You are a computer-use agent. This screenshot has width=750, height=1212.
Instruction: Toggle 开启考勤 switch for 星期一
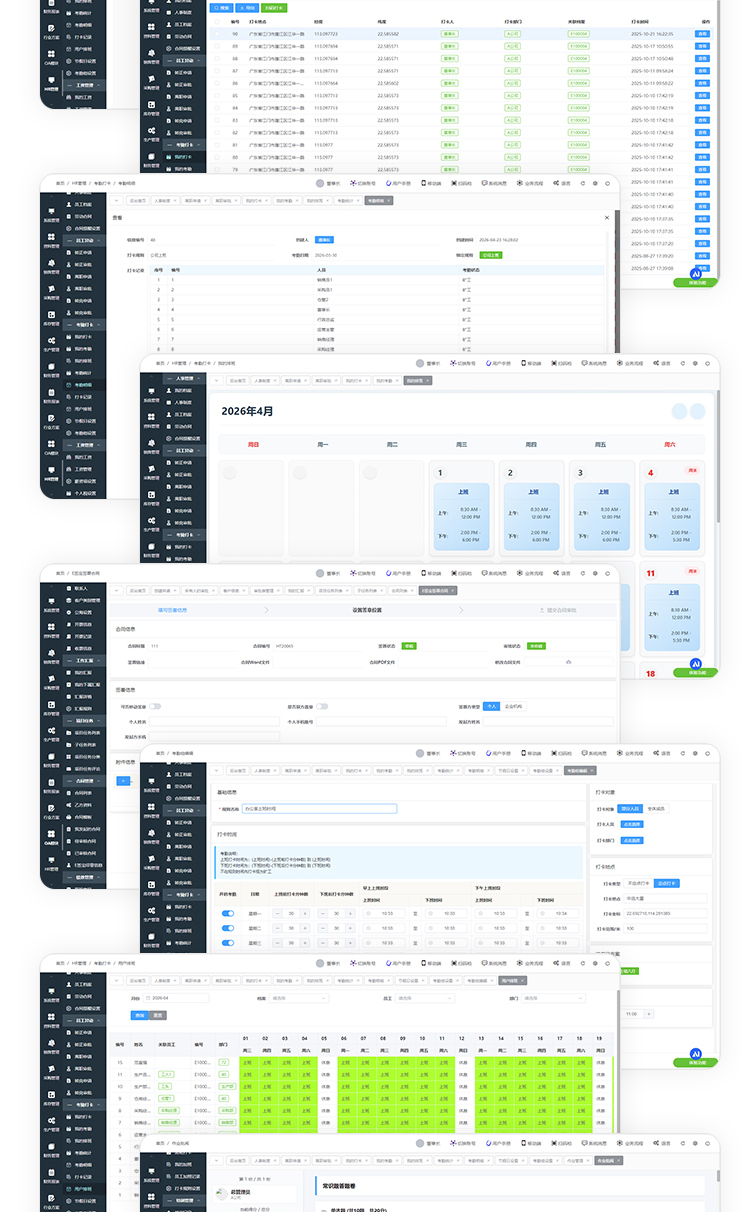pos(228,913)
